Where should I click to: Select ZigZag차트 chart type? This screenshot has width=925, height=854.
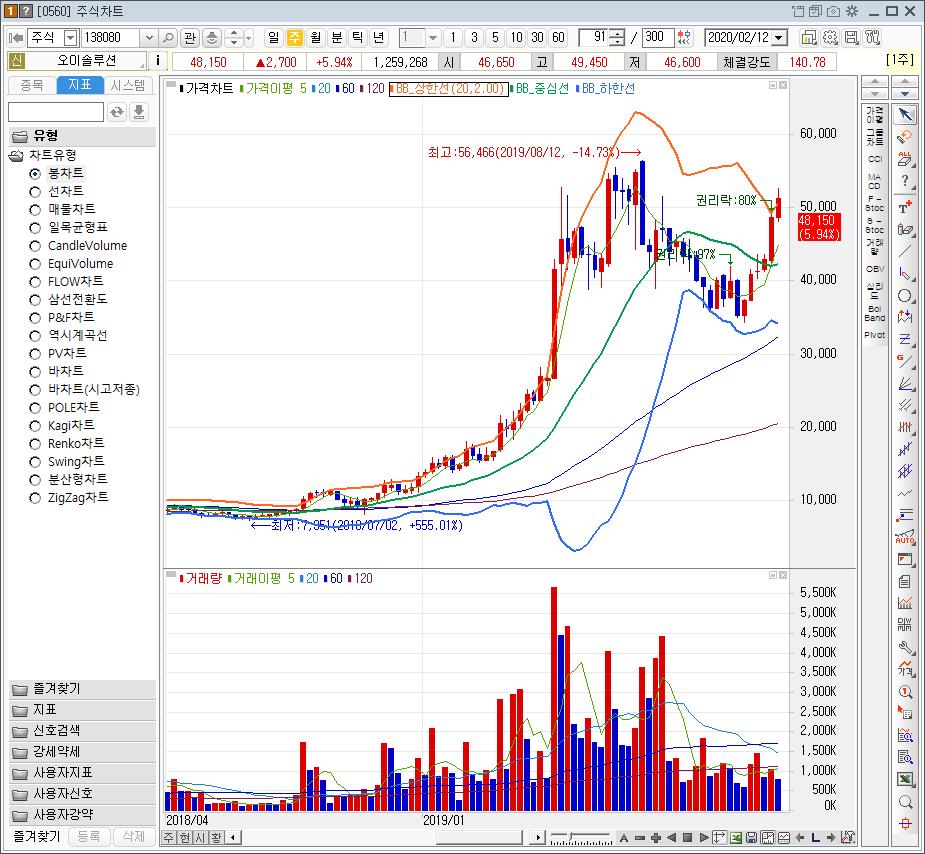tap(69, 498)
